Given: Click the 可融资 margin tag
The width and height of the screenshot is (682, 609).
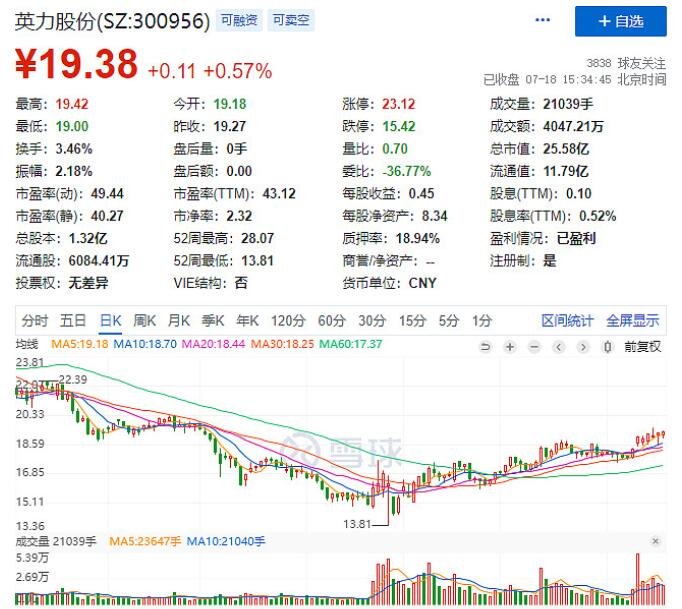Looking at the screenshot, I should click(239, 20).
